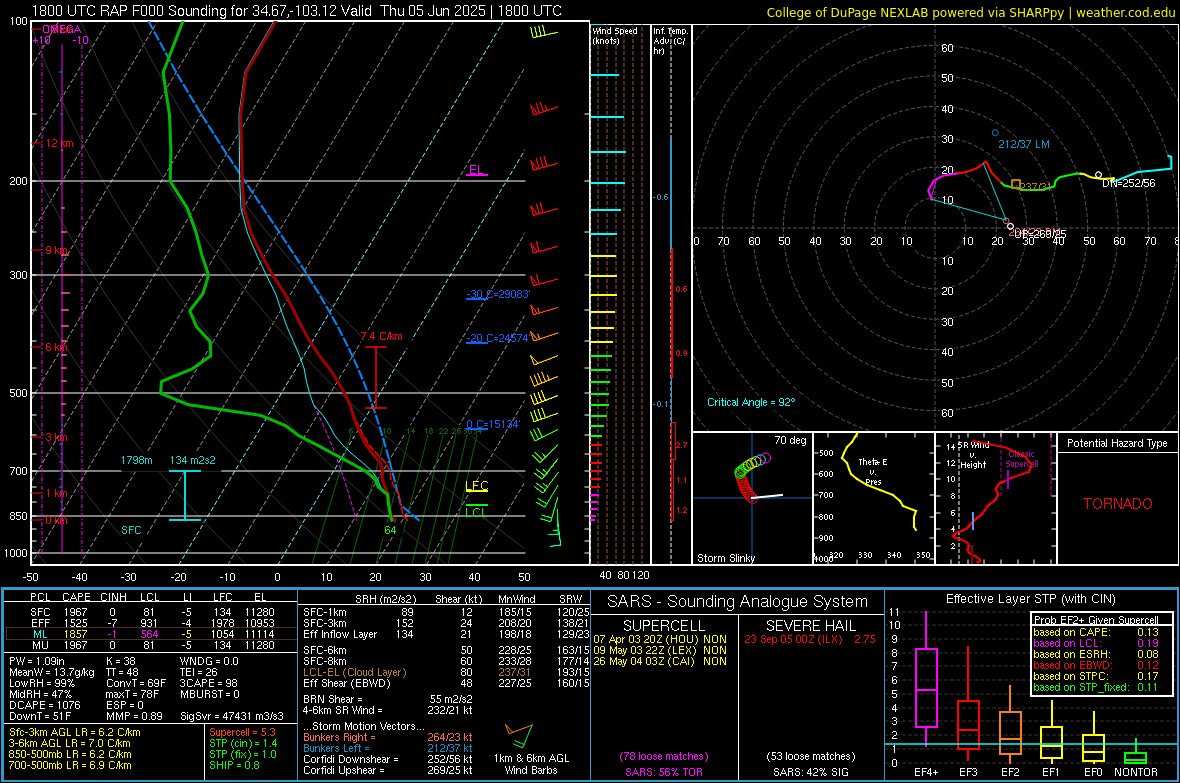Select the 'based on STP_fixed:' probability row
The width and height of the screenshot is (1180, 783).
tap(1096, 687)
